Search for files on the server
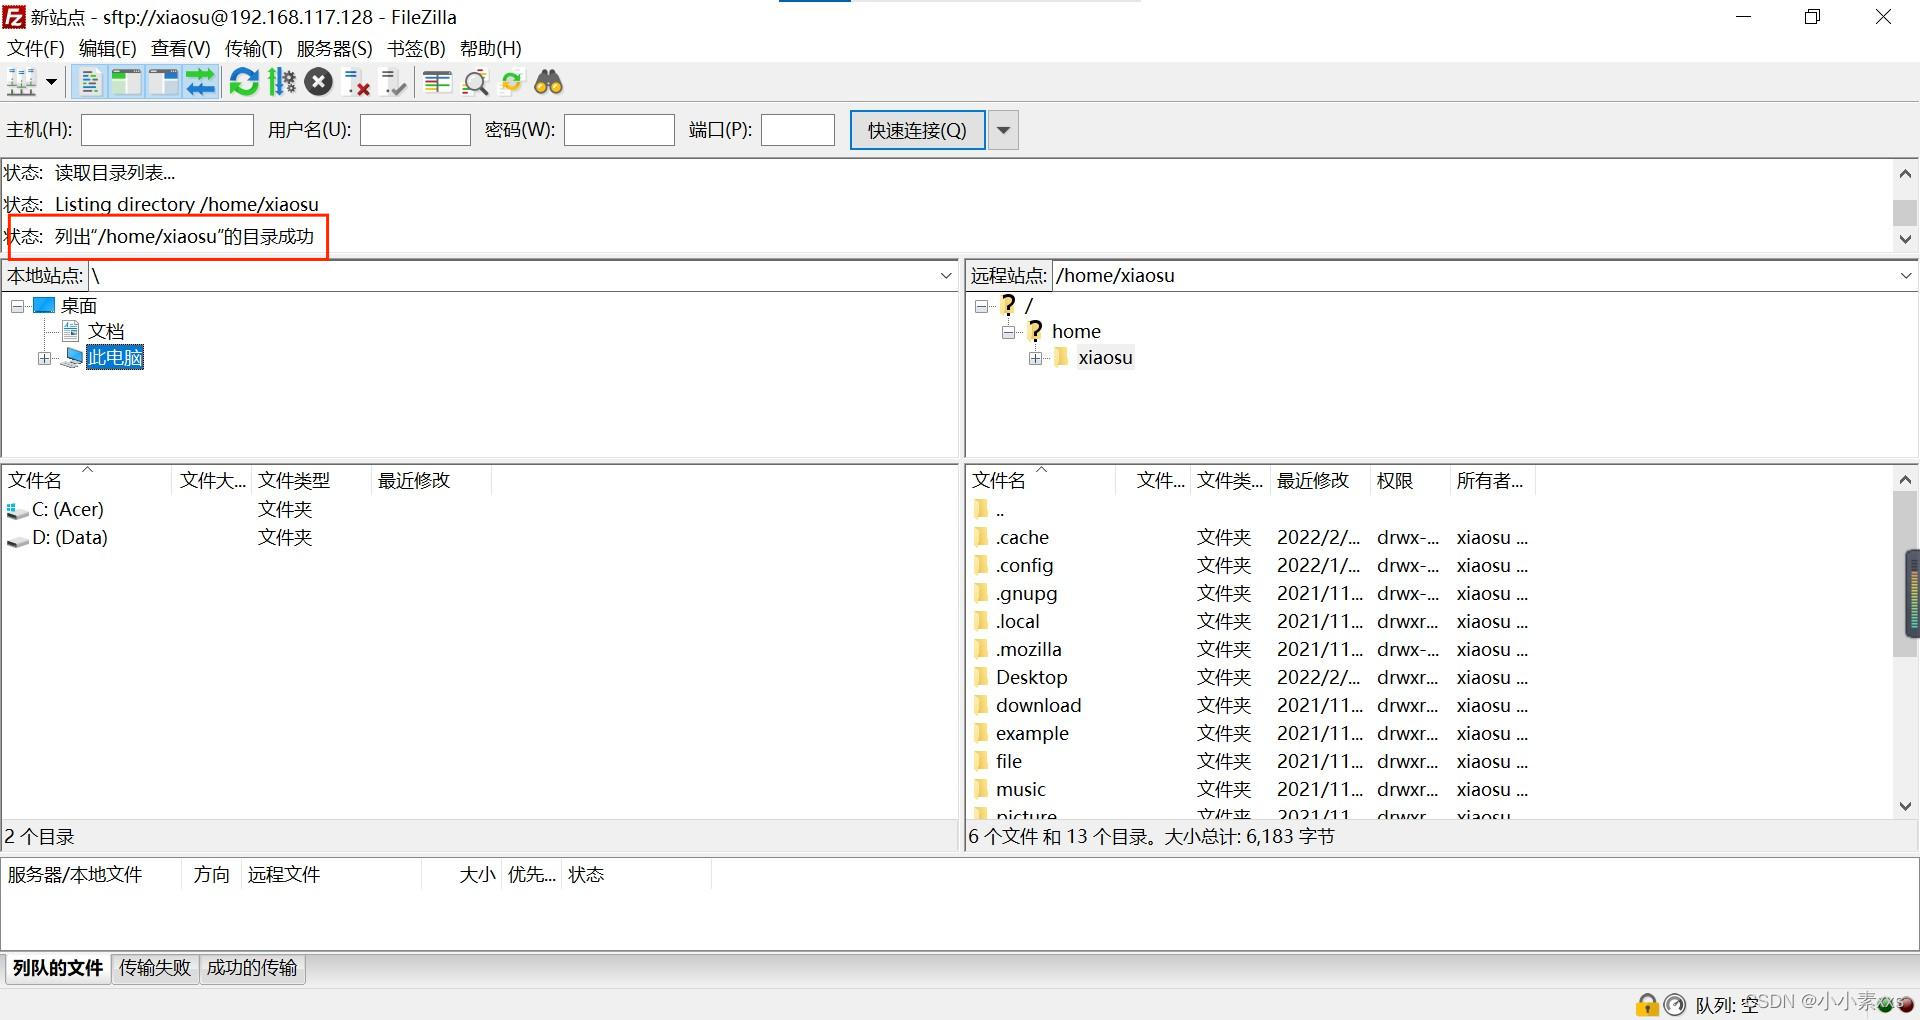 coord(548,81)
